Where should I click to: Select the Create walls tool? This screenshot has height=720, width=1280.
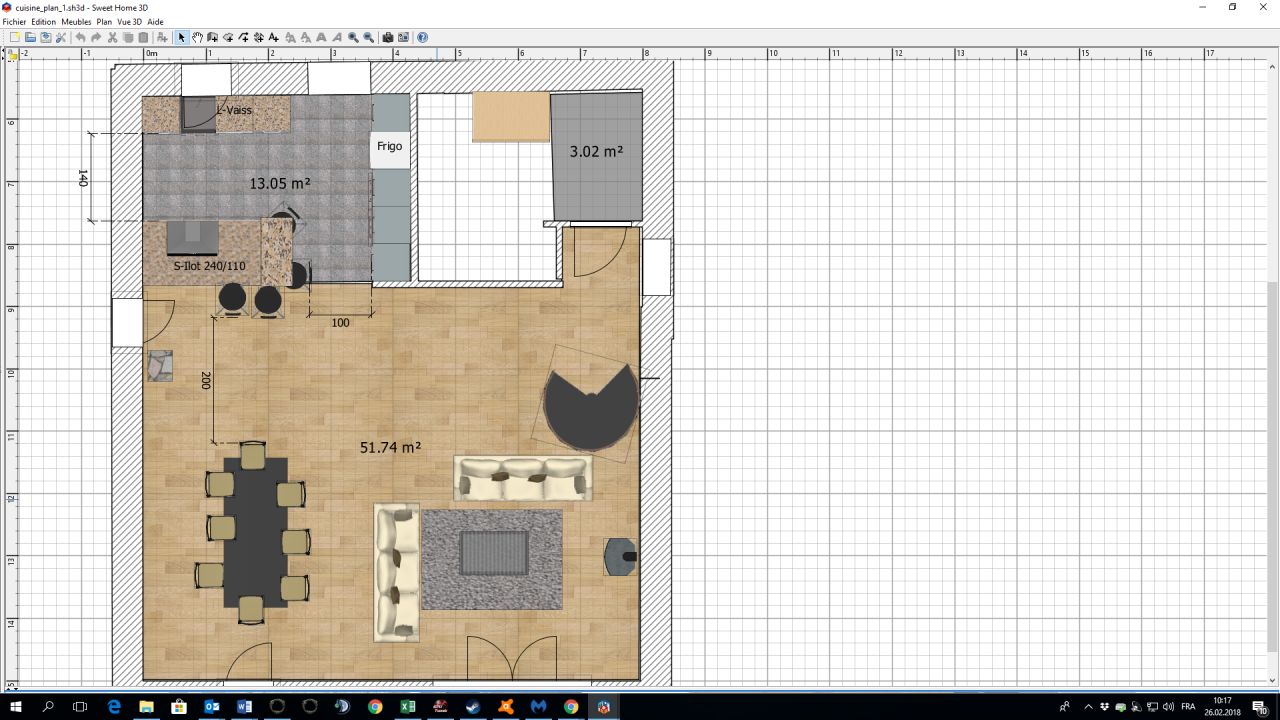[x=213, y=37]
